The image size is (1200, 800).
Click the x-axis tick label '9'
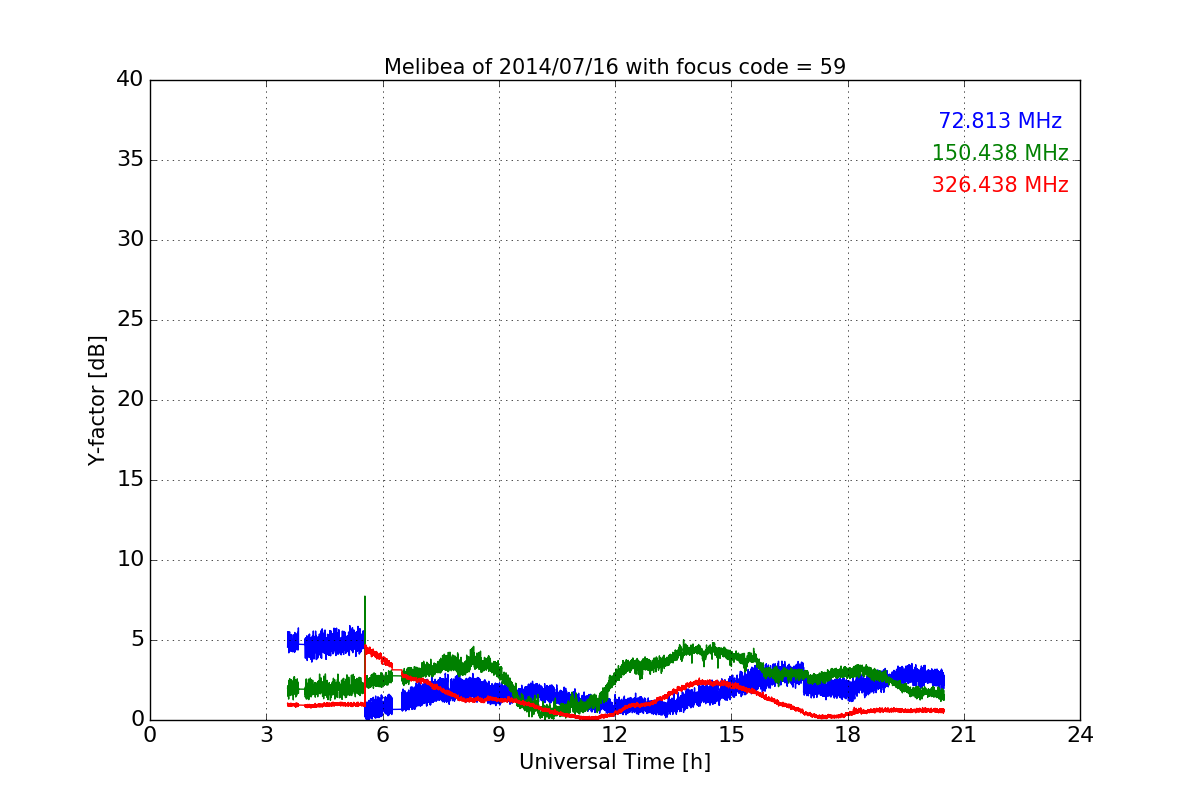pos(499,735)
